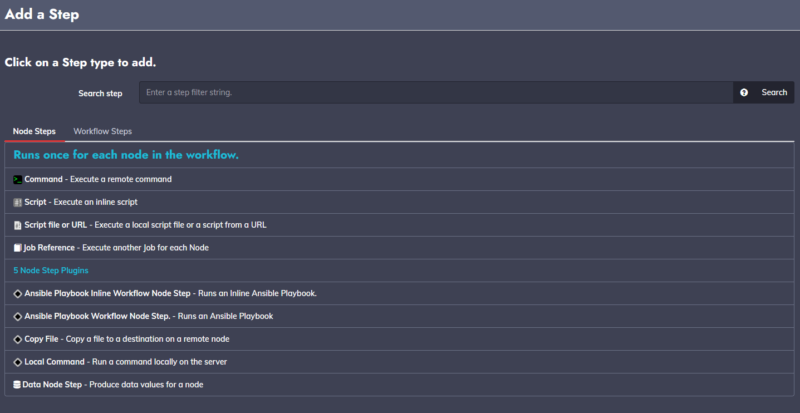Click the terminal icon beside Command

click(x=17, y=180)
